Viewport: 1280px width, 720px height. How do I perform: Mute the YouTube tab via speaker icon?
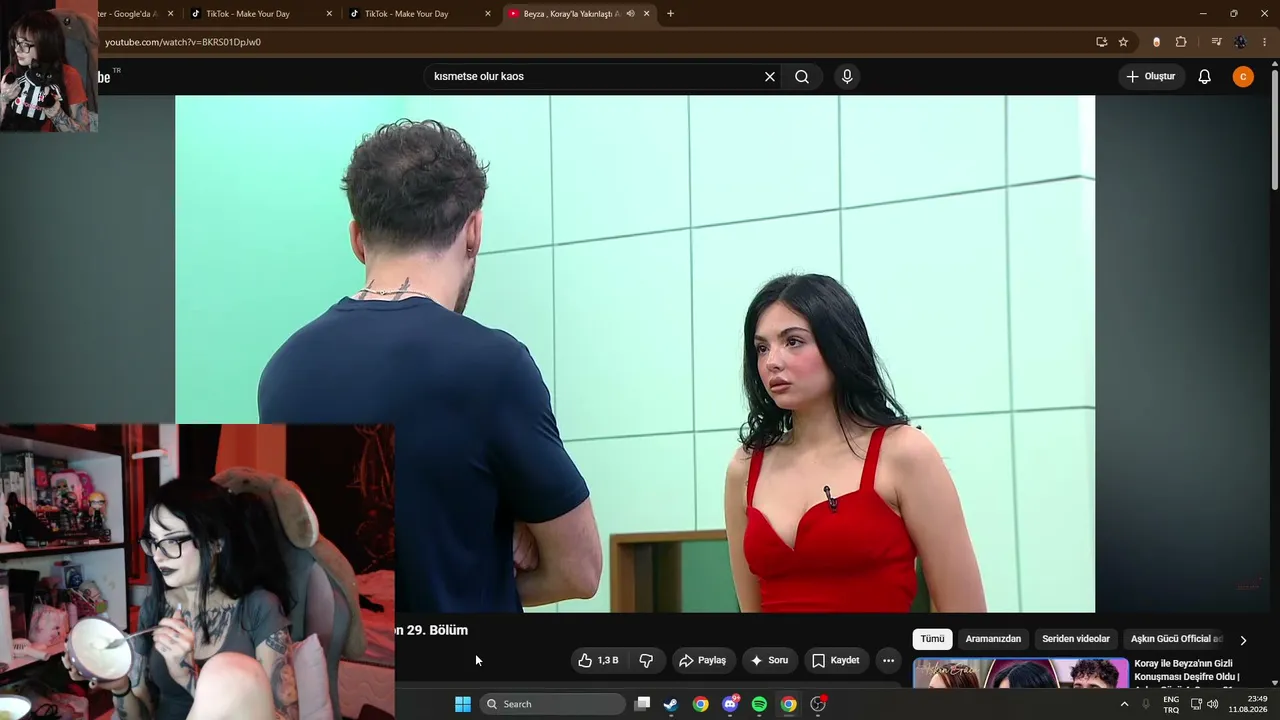click(630, 14)
